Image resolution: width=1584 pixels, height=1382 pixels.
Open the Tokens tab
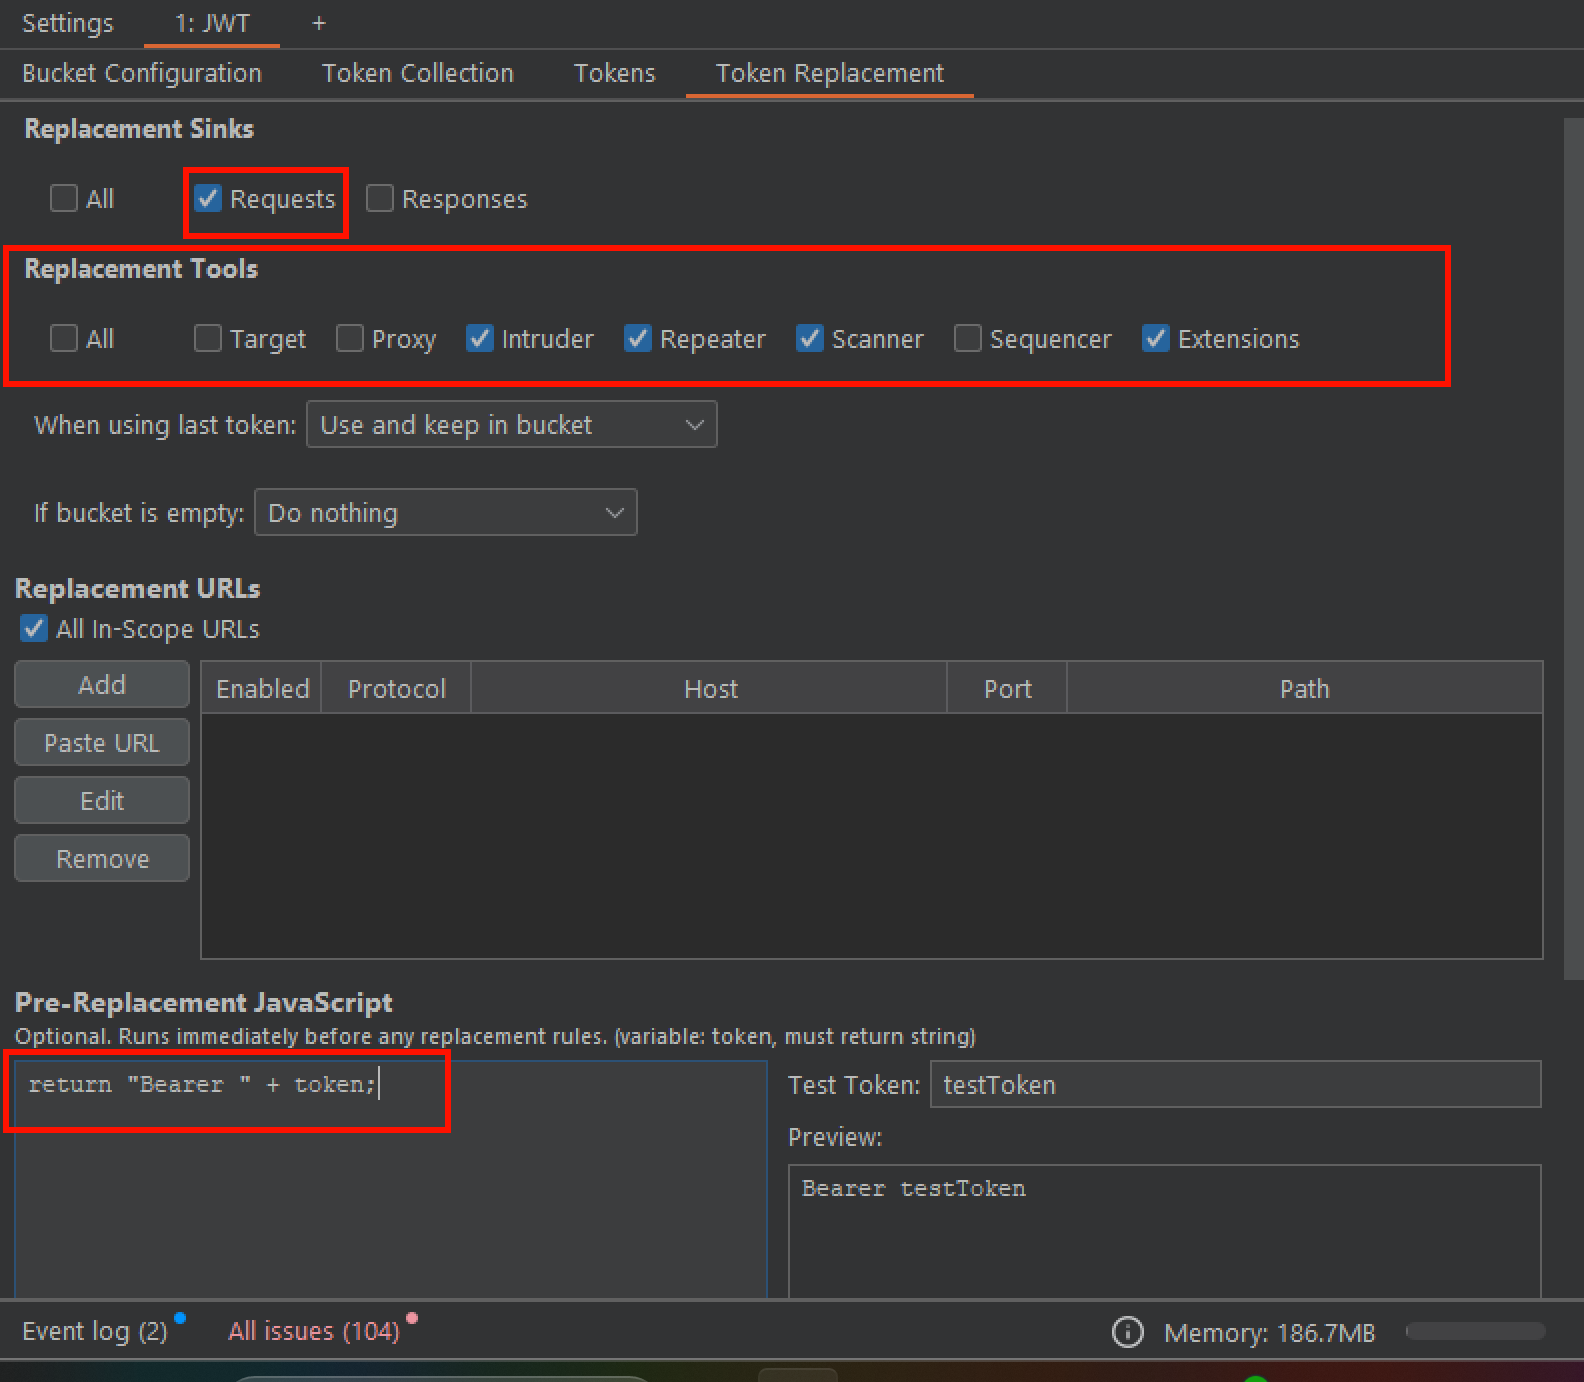614,73
